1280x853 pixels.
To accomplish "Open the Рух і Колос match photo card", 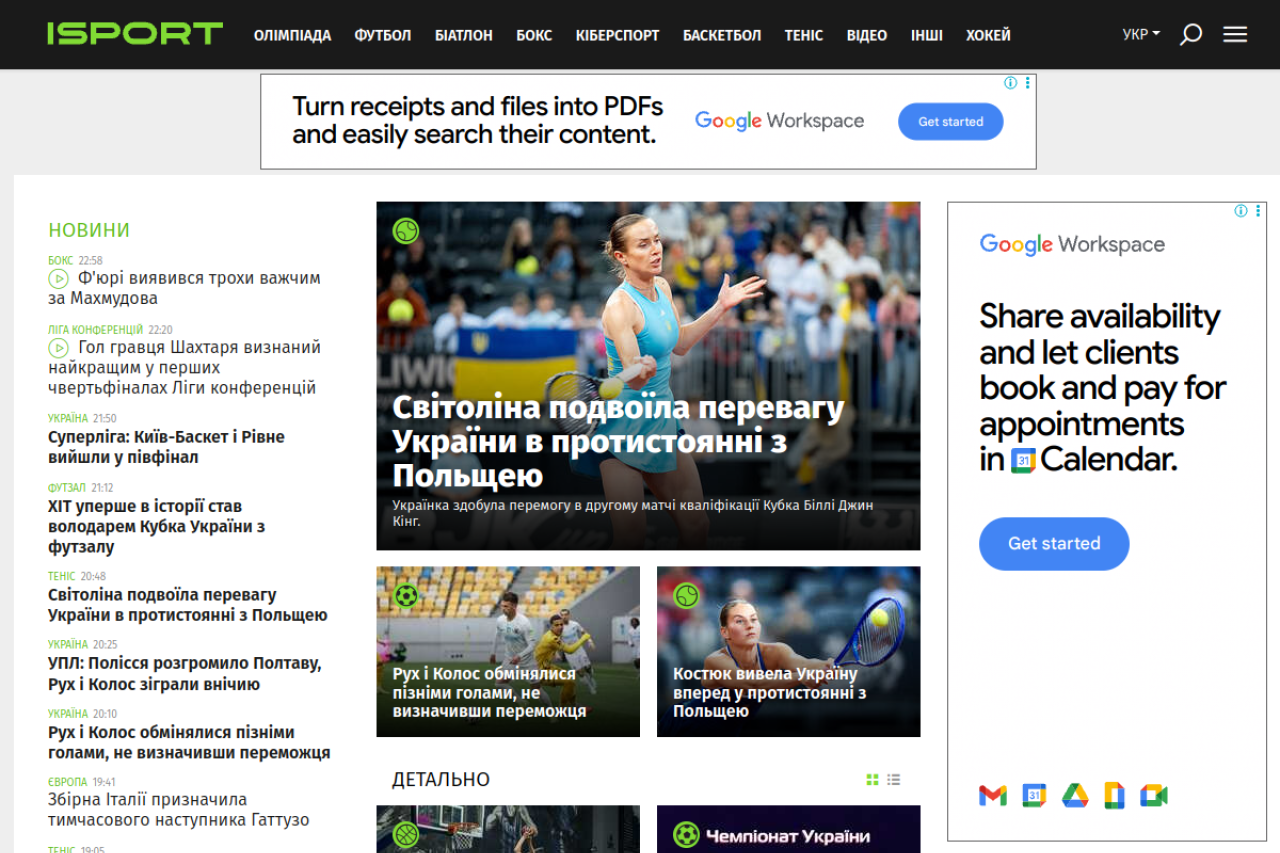I will click(x=508, y=652).
